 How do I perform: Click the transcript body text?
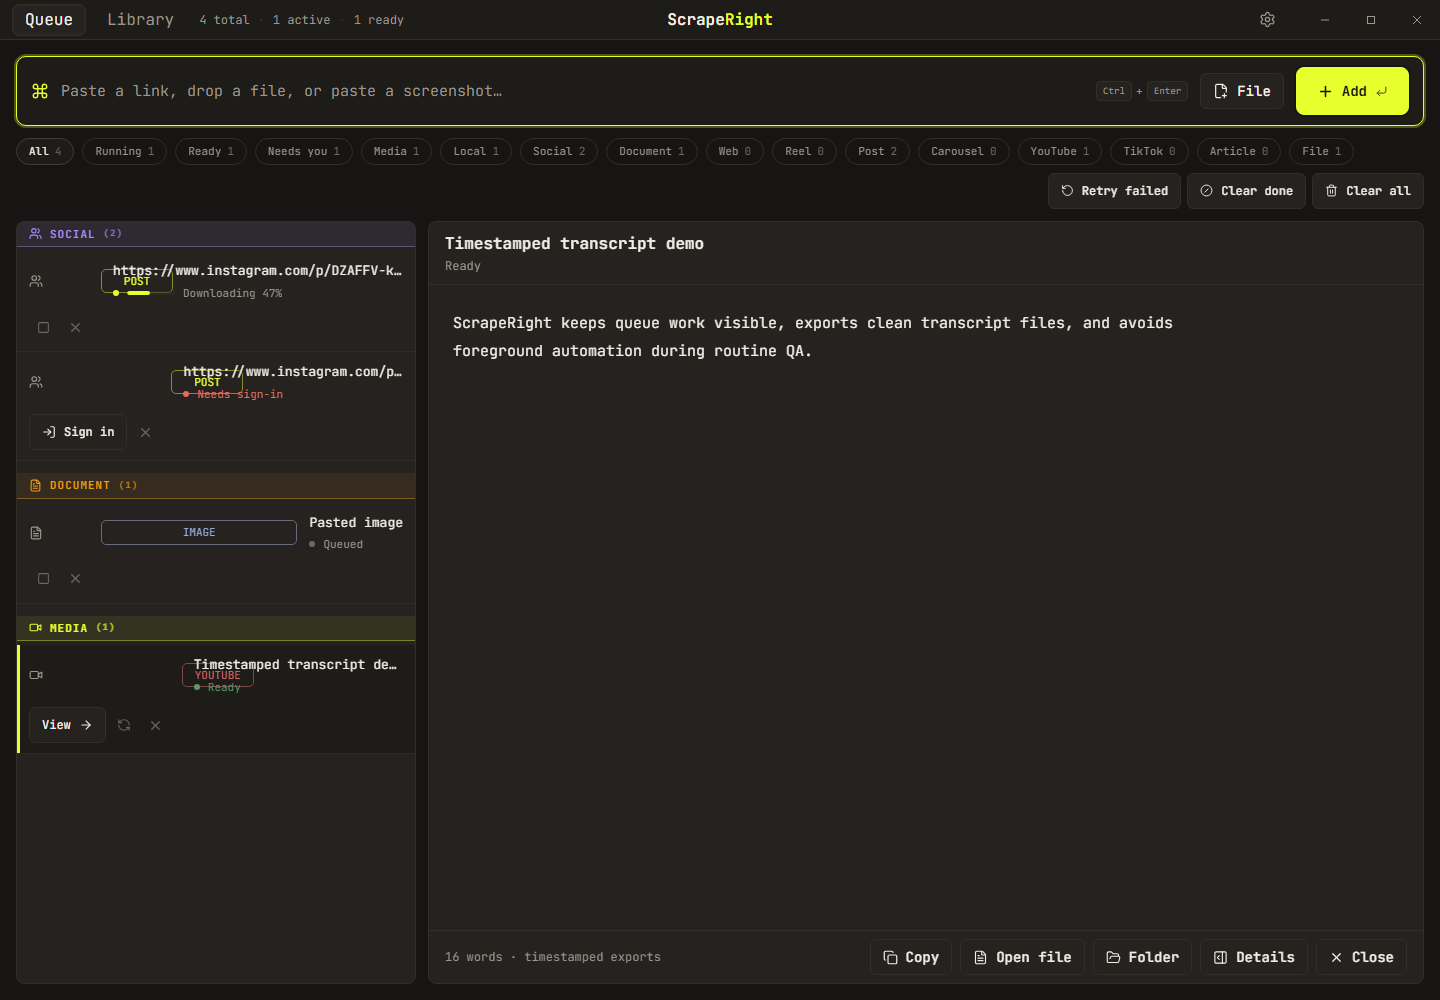coord(813,337)
